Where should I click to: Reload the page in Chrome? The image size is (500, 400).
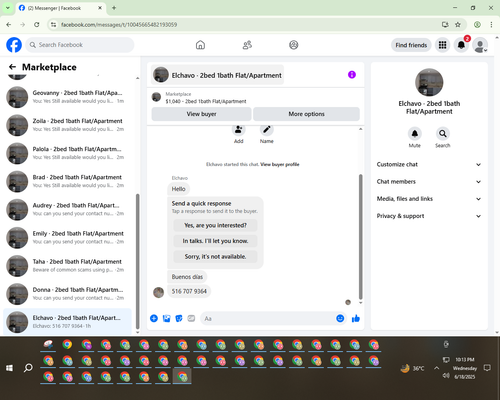pos(37,25)
